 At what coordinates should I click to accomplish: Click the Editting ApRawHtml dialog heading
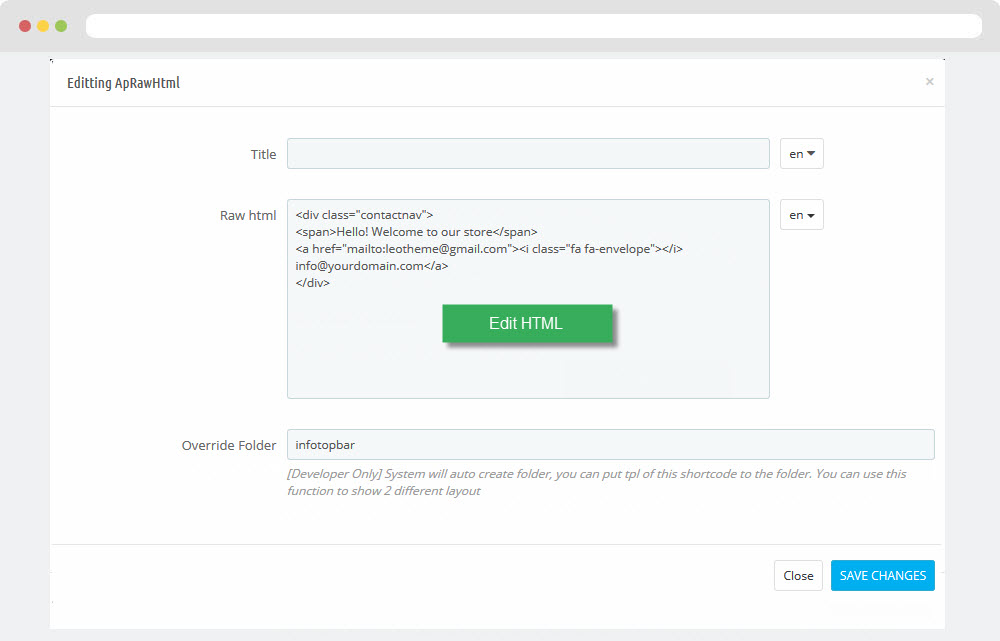click(x=123, y=83)
